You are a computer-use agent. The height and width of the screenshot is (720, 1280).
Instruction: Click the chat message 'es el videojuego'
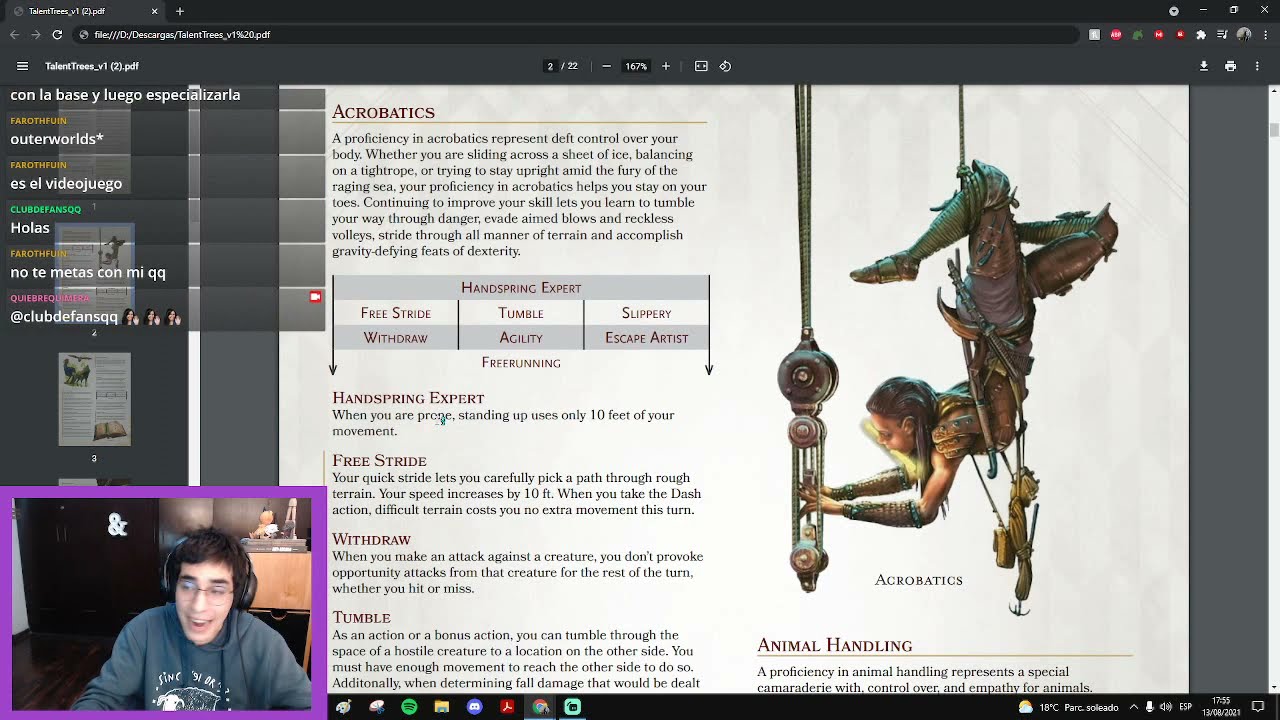(x=66, y=183)
